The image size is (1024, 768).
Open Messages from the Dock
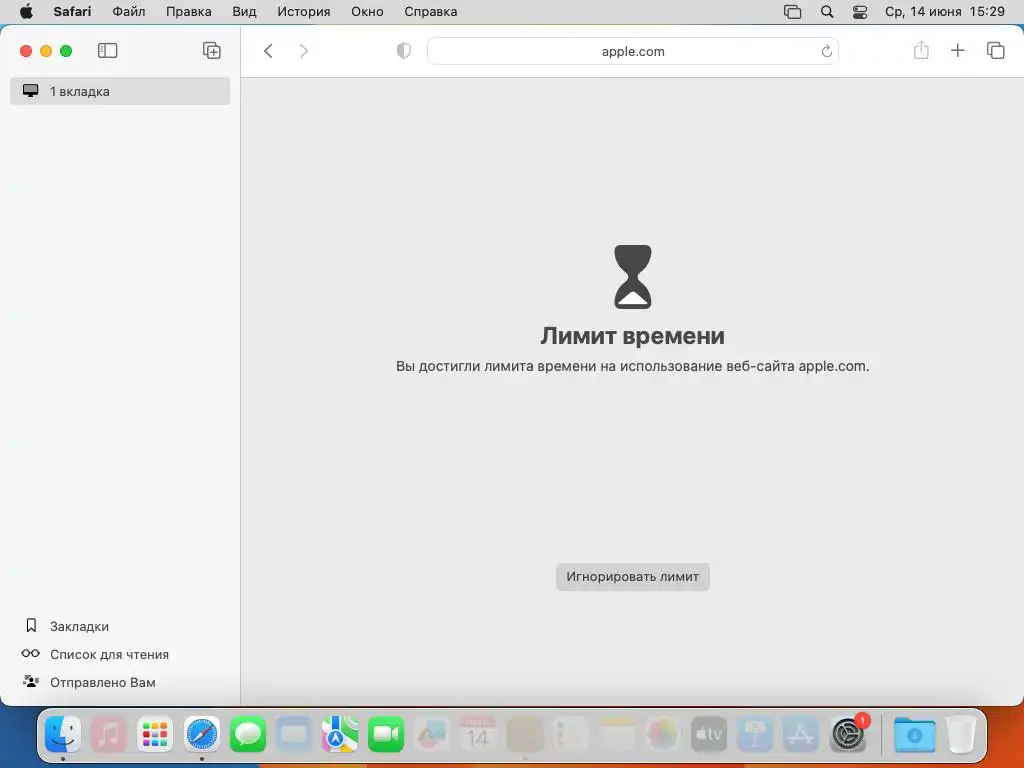click(x=248, y=734)
